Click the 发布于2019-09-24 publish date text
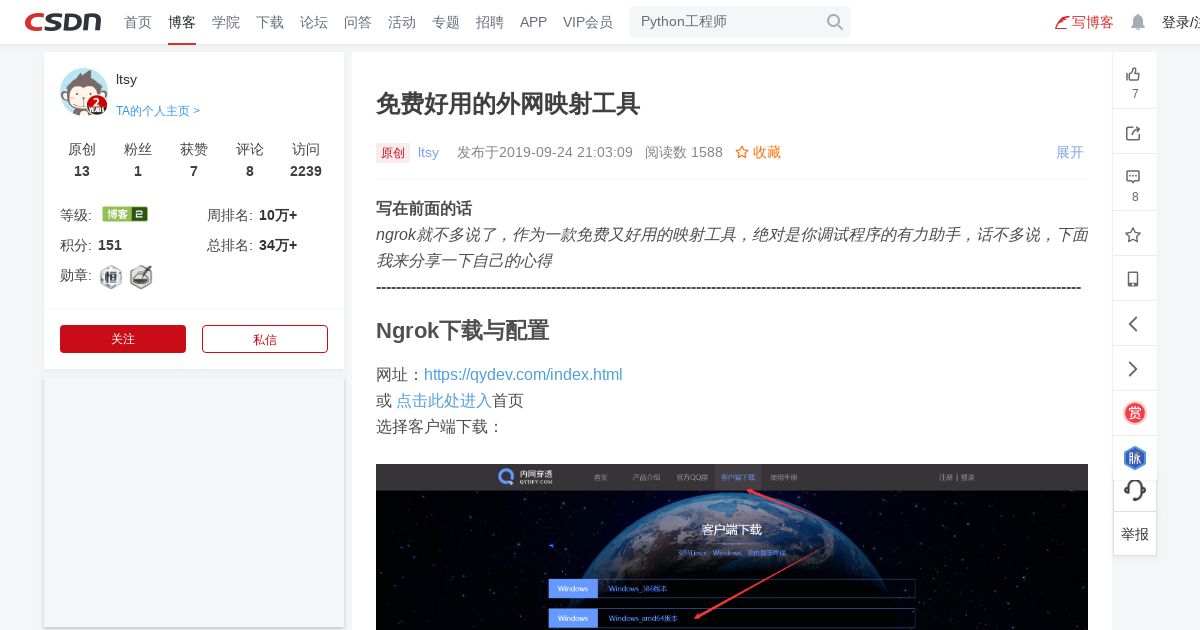 545,152
